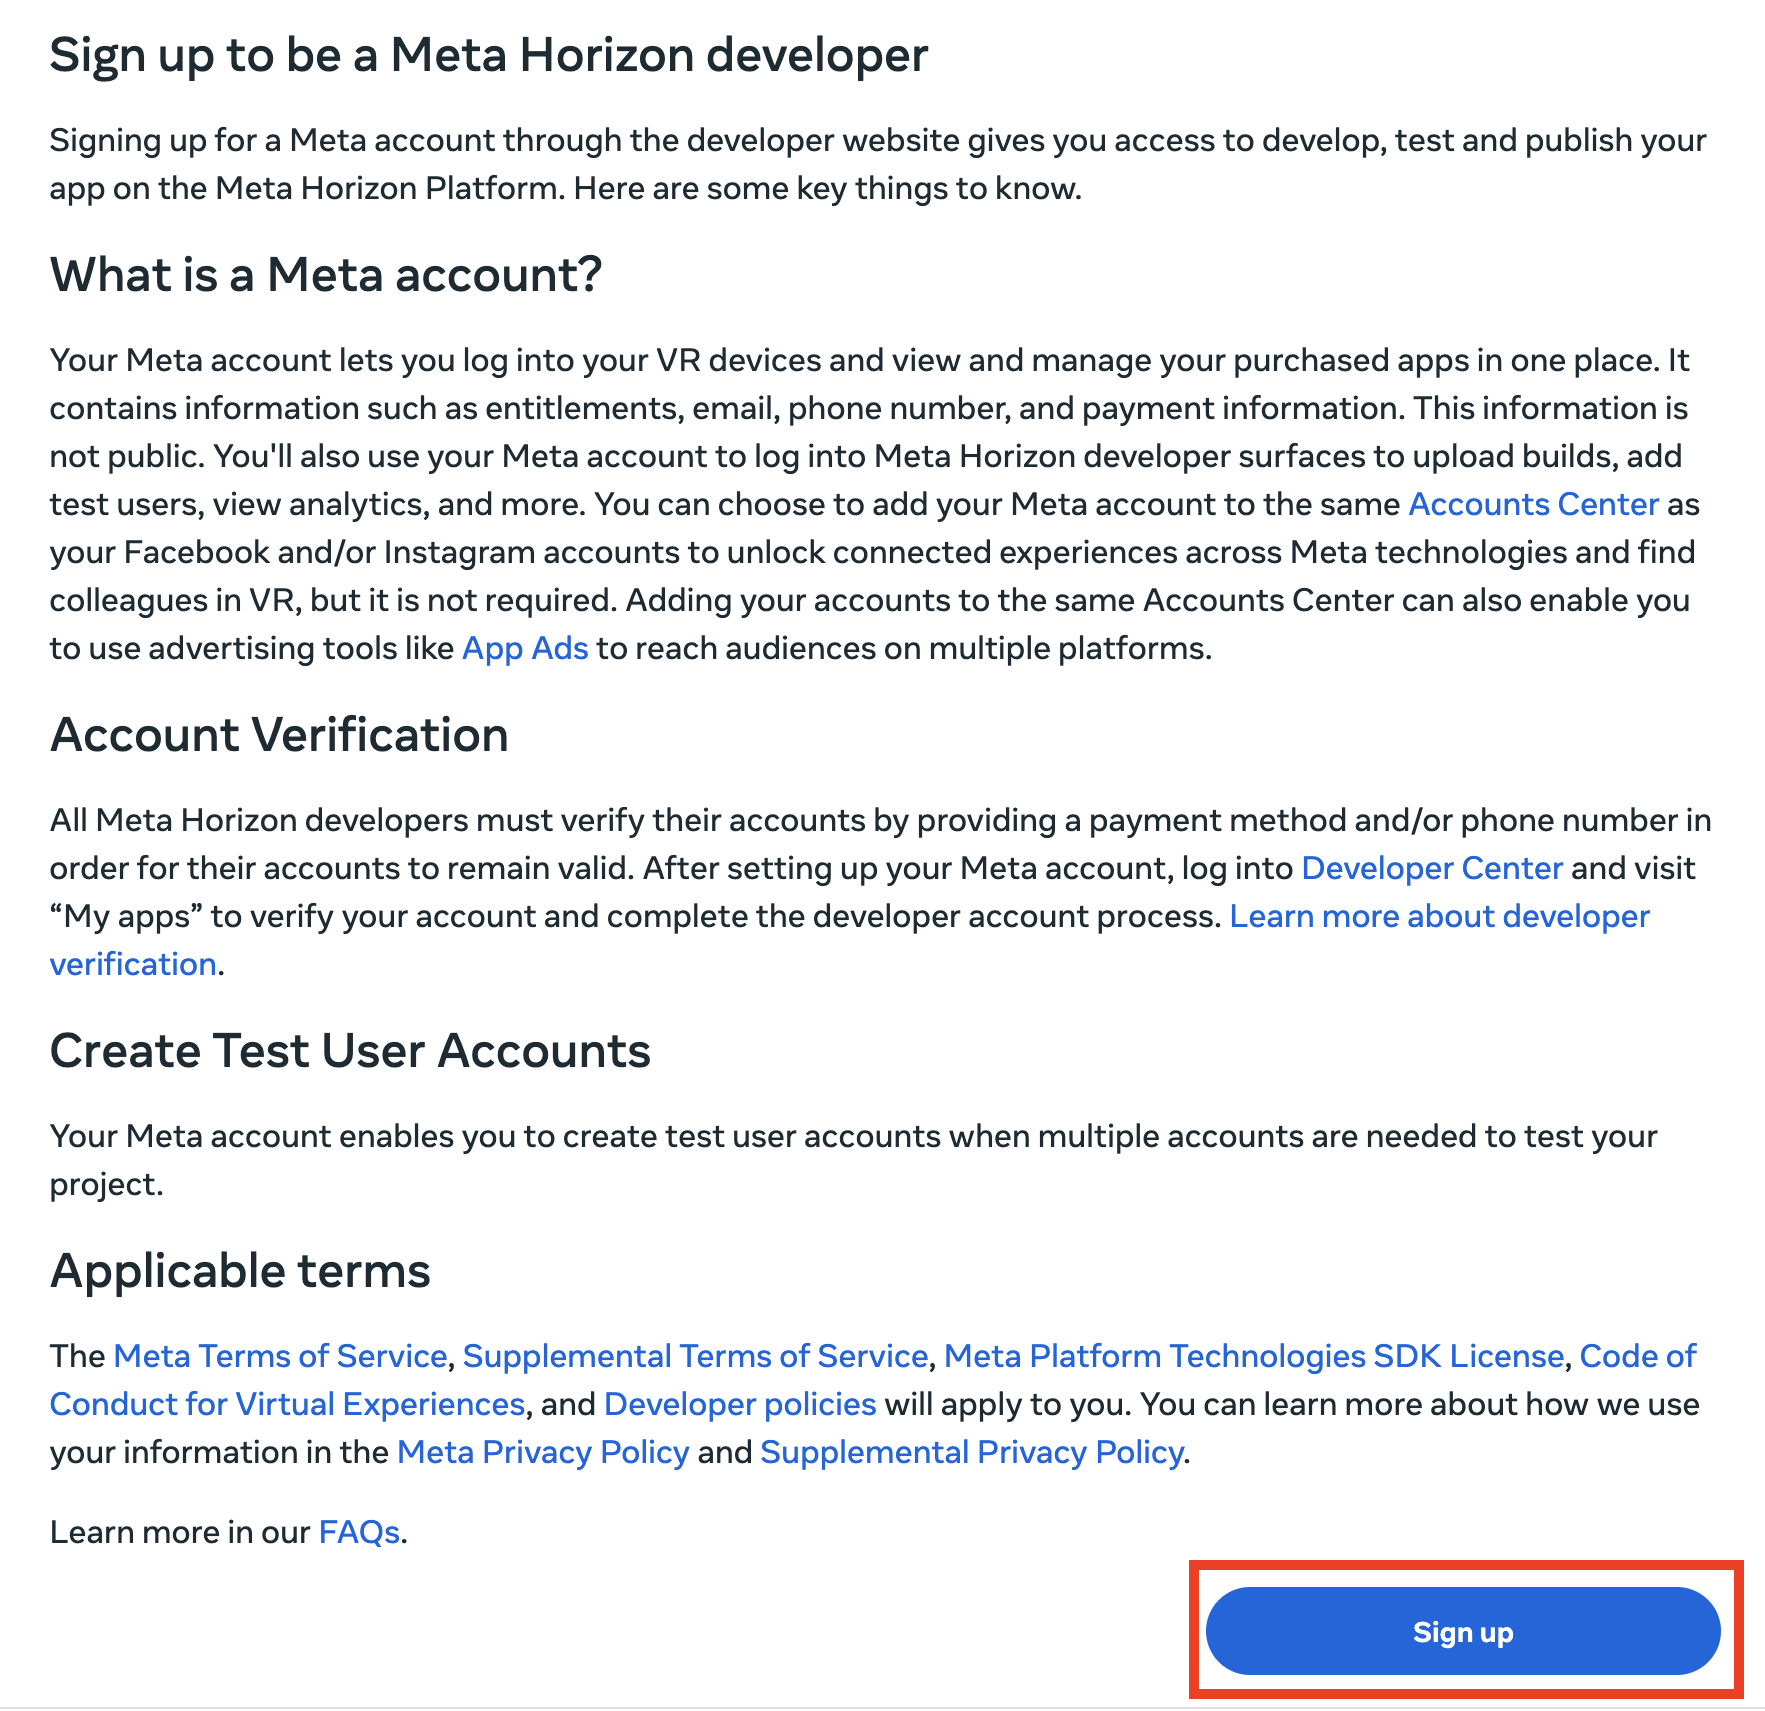1765x1711 pixels.
Task: Open Meta Platform Technologies SDK License
Action: click(x=1253, y=1356)
